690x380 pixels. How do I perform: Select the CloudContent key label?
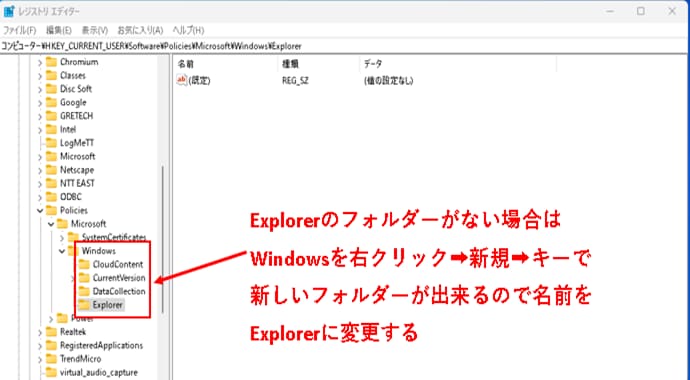[118, 264]
